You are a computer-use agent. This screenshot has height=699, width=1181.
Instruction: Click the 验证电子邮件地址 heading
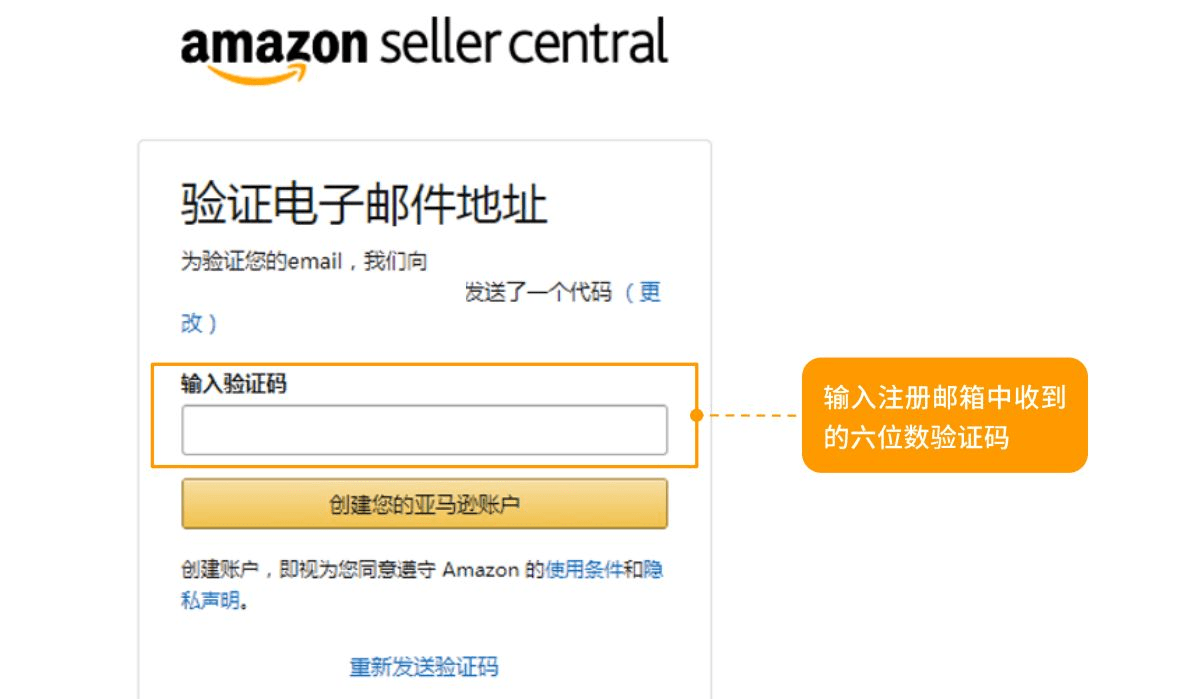[364, 205]
